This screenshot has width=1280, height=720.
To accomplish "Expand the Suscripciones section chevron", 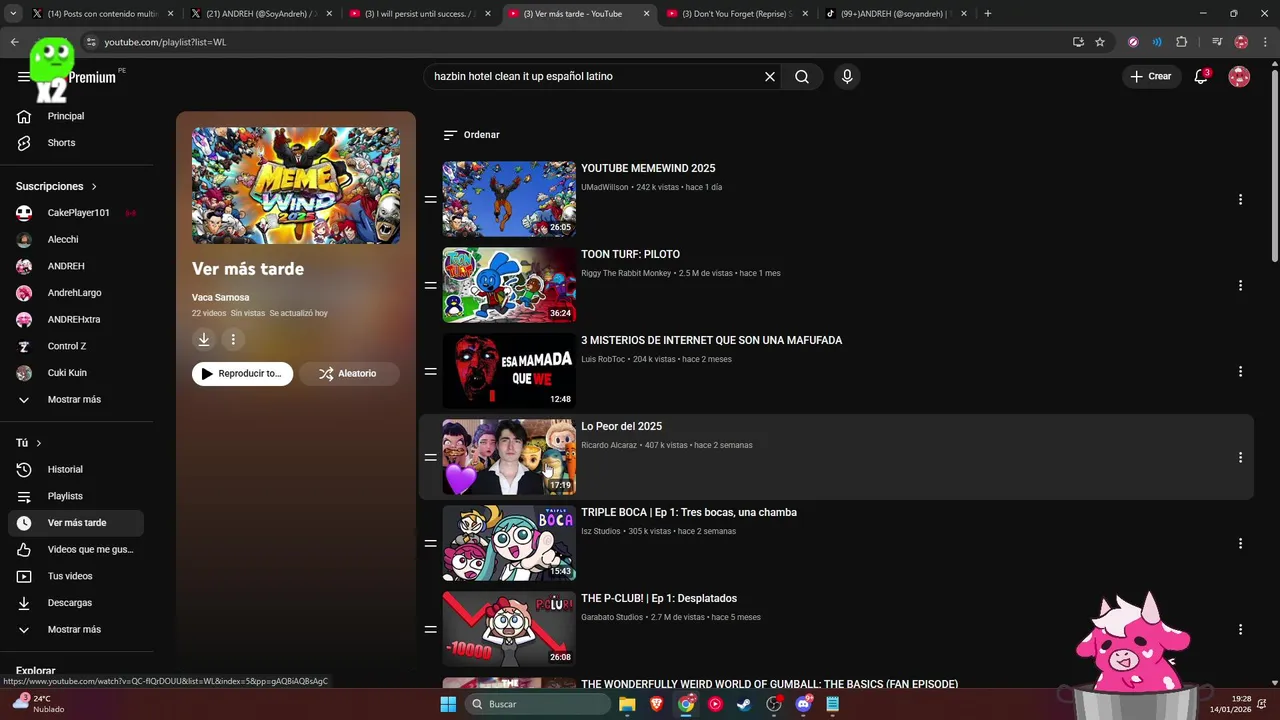I will 94,187.
